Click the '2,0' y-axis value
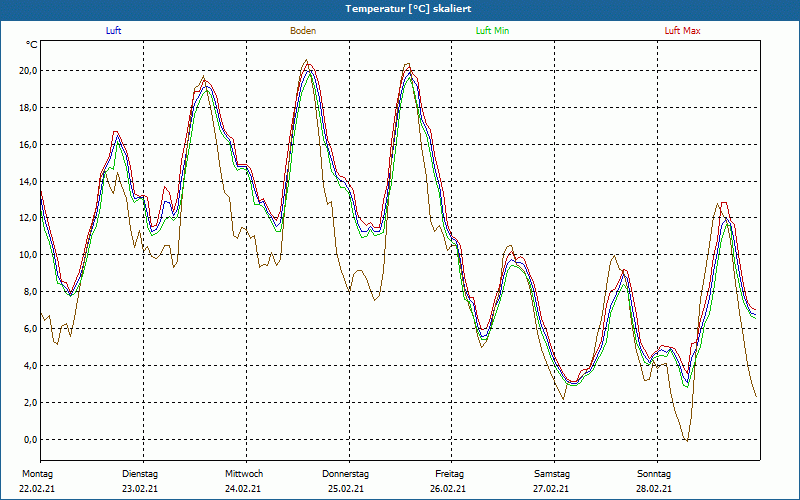The height and width of the screenshot is (500, 800). tap(31, 403)
